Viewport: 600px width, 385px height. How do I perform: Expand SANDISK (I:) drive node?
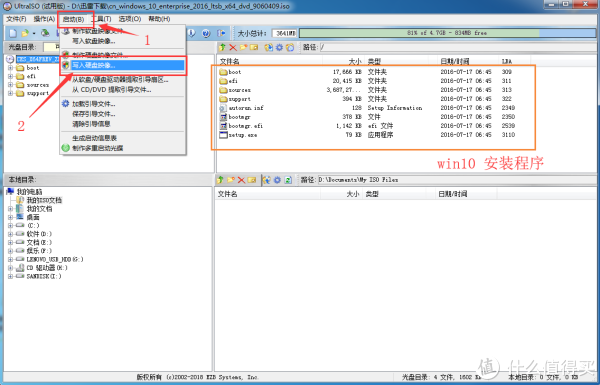10,276
